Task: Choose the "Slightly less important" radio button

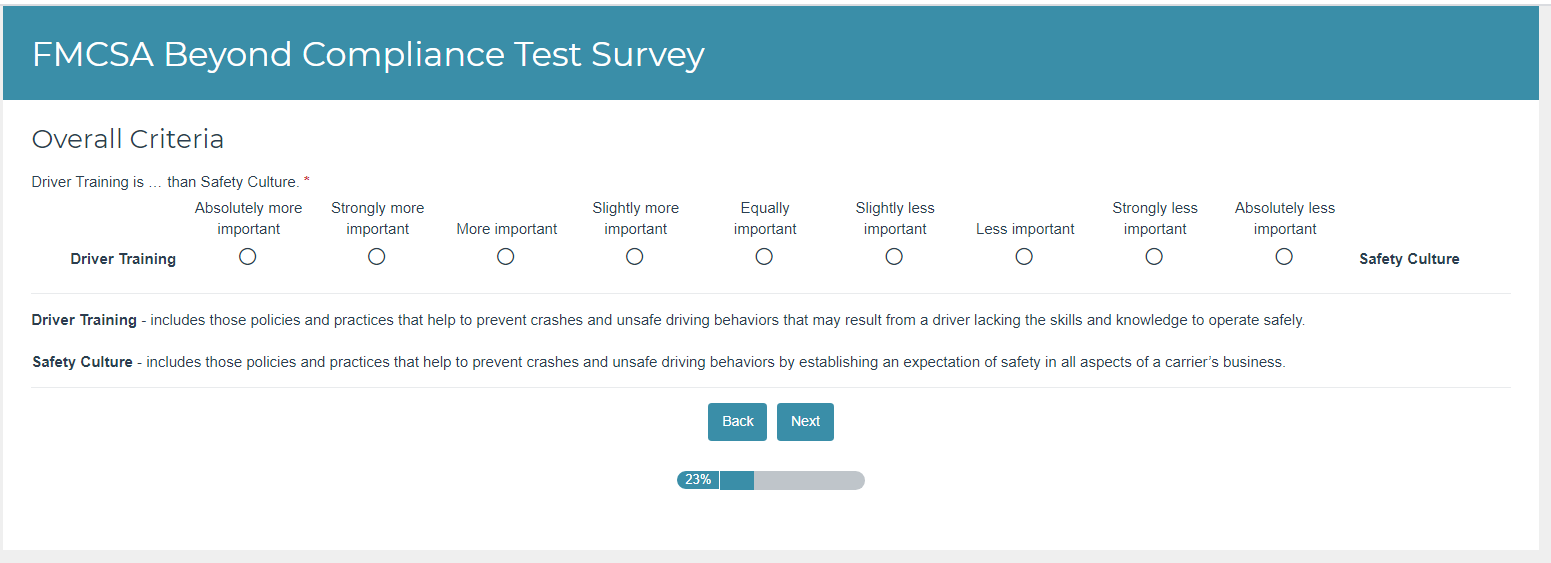Action: [x=894, y=257]
